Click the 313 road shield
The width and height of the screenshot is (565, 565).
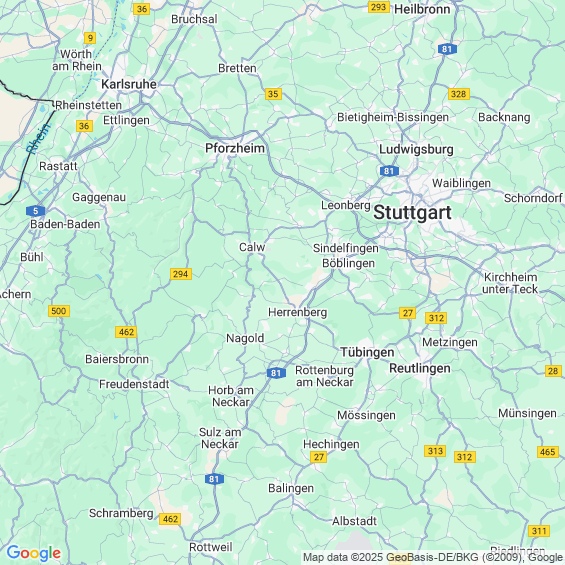tap(435, 451)
